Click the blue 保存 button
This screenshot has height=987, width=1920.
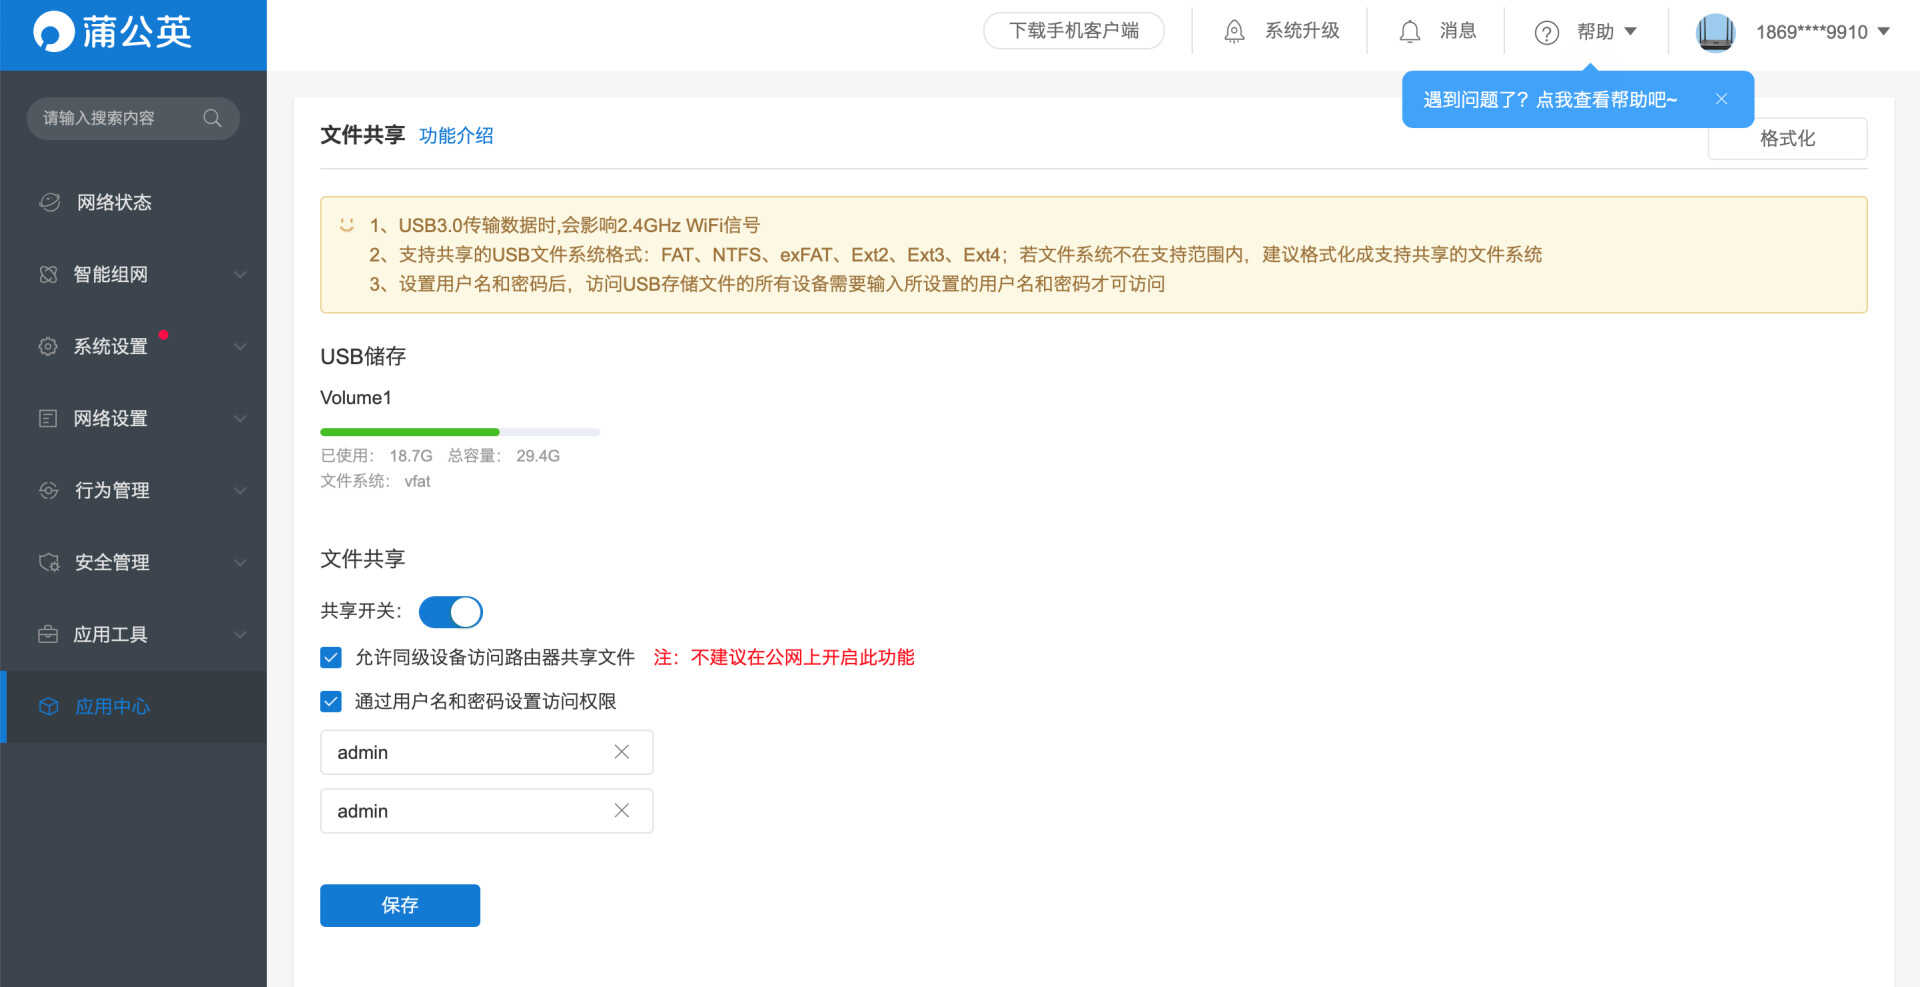400,905
